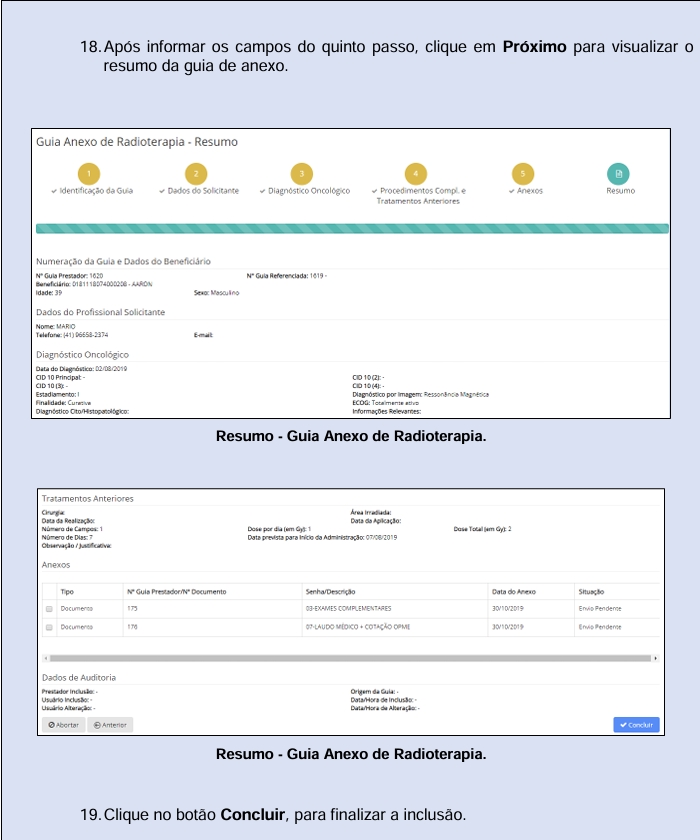This screenshot has width=700, height=840.
Task: Click step 3 circle Diagnóstico Oncológico
Action: pos(302,174)
